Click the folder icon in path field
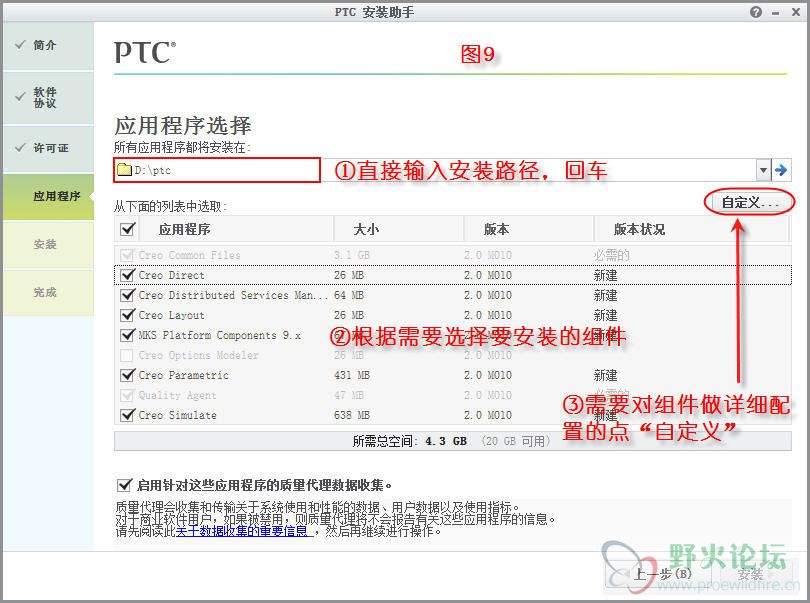The image size is (810, 603). pyautogui.click(x=124, y=169)
